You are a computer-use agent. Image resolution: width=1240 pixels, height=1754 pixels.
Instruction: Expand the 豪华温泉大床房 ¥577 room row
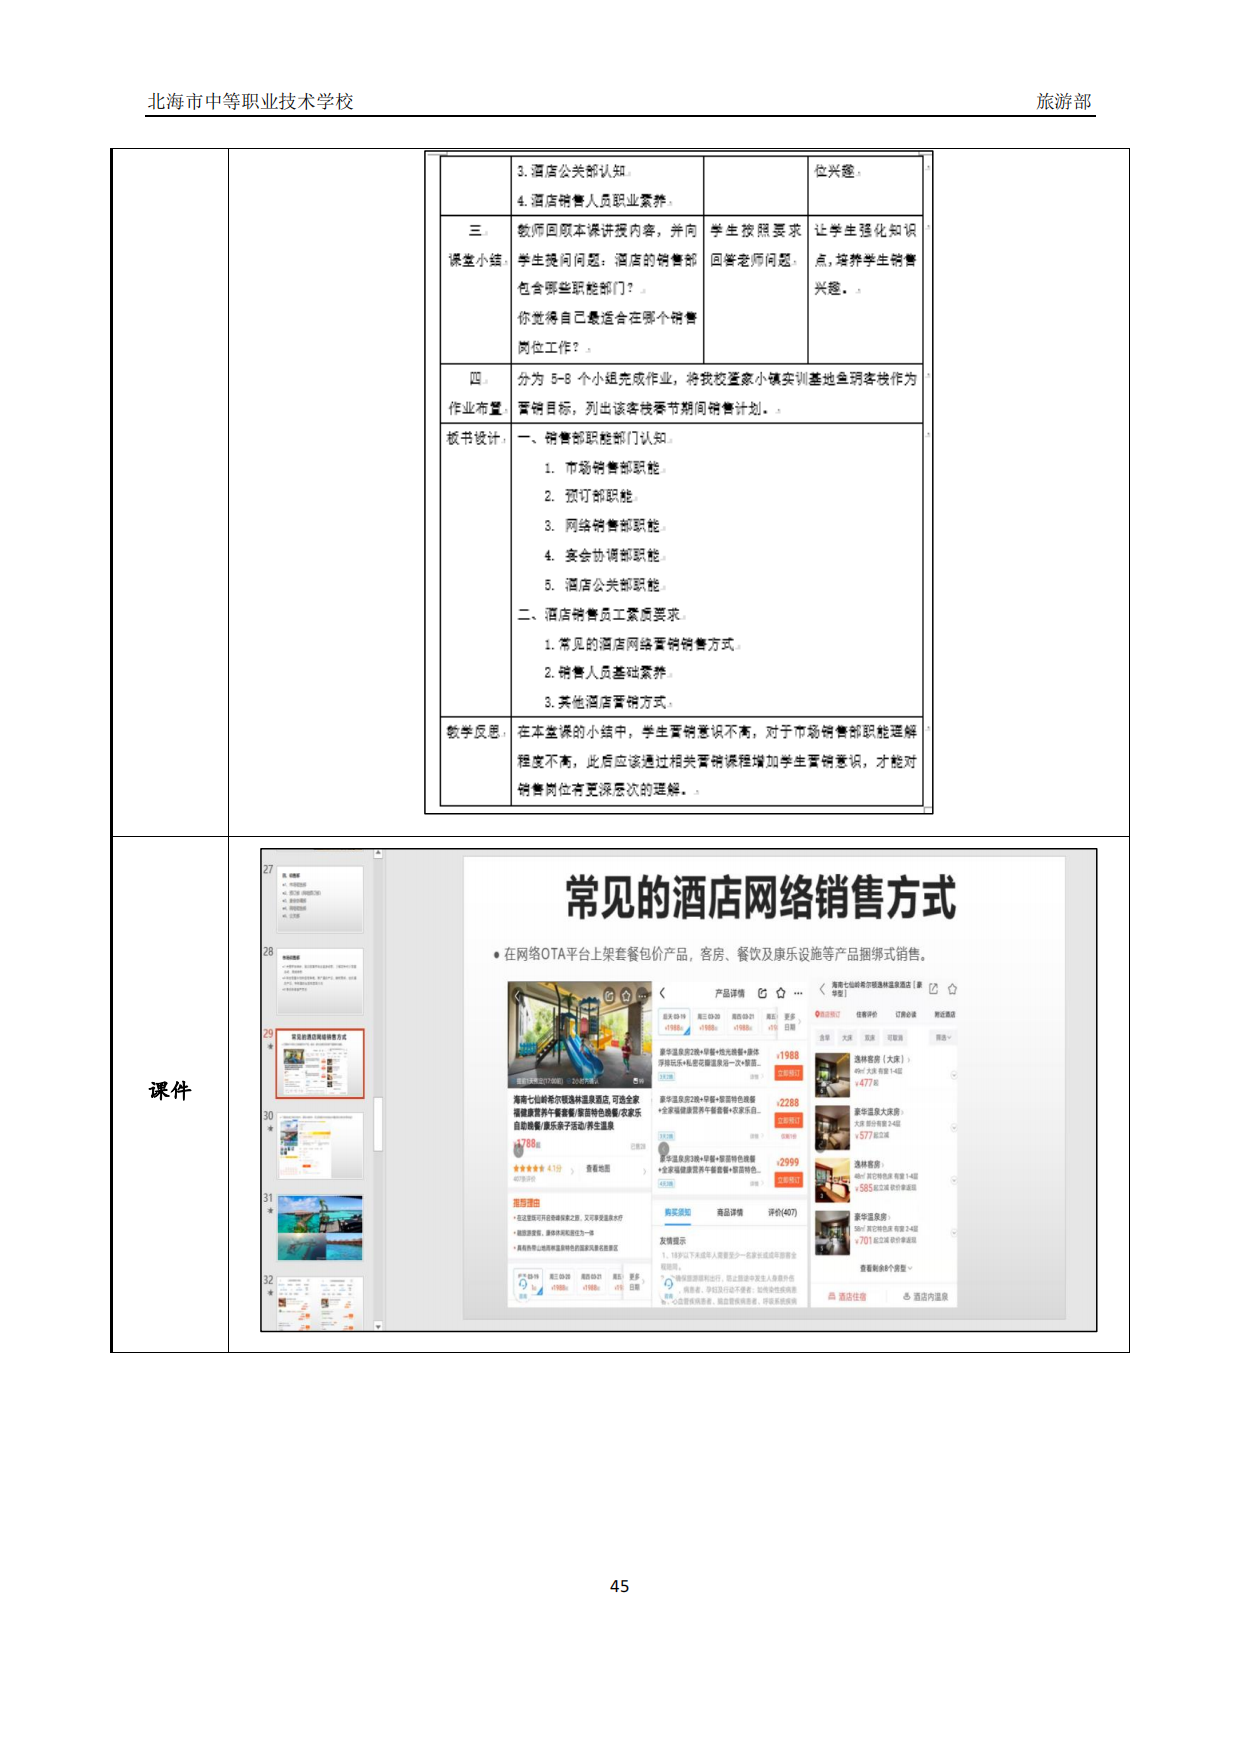click(x=954, y=1128)
